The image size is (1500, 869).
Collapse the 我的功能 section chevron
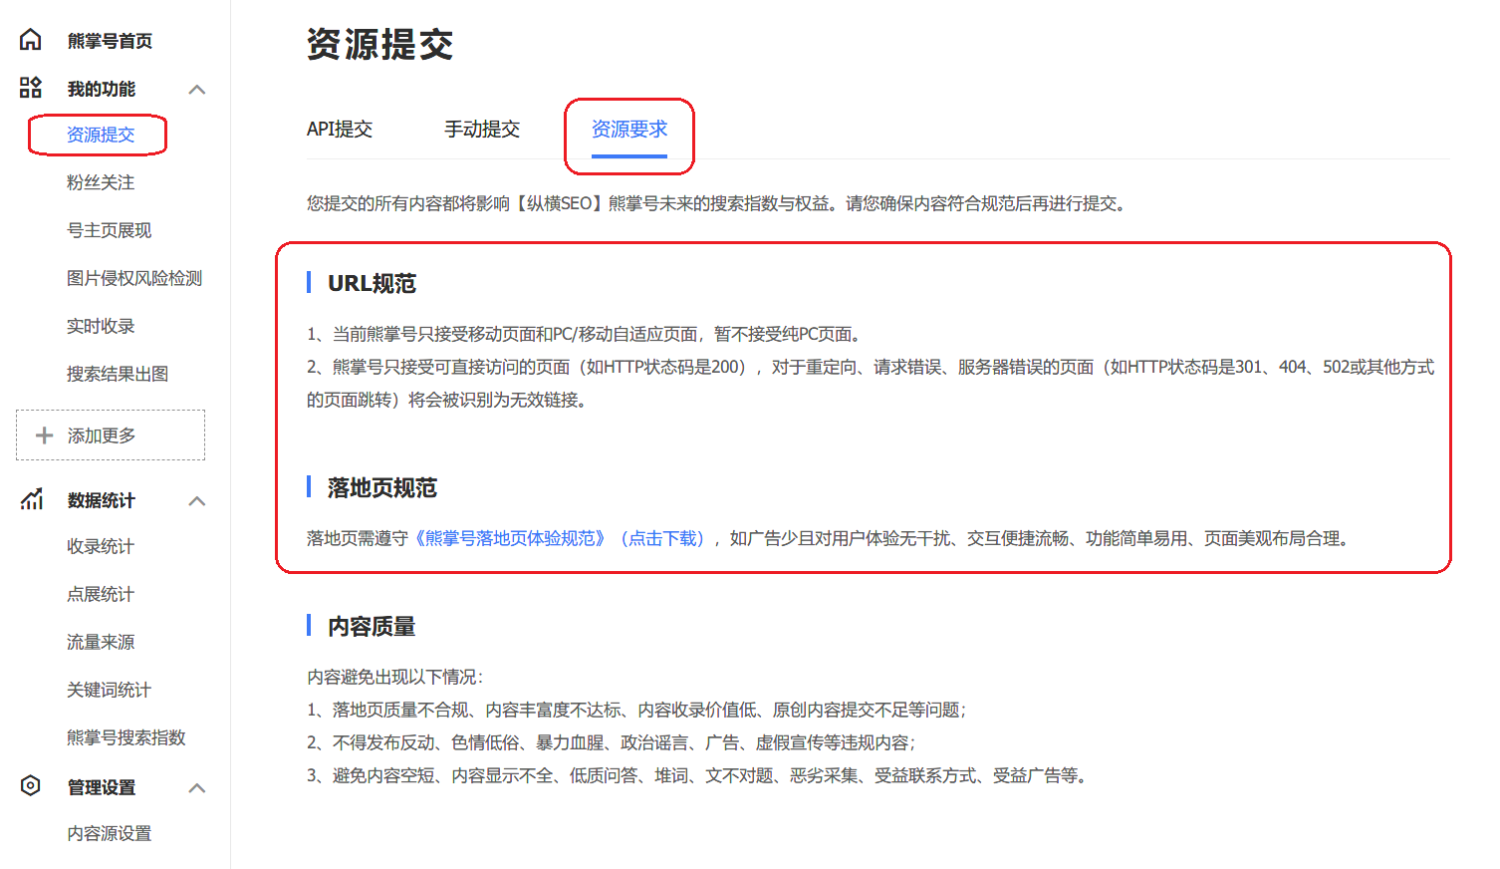point(198,88)
